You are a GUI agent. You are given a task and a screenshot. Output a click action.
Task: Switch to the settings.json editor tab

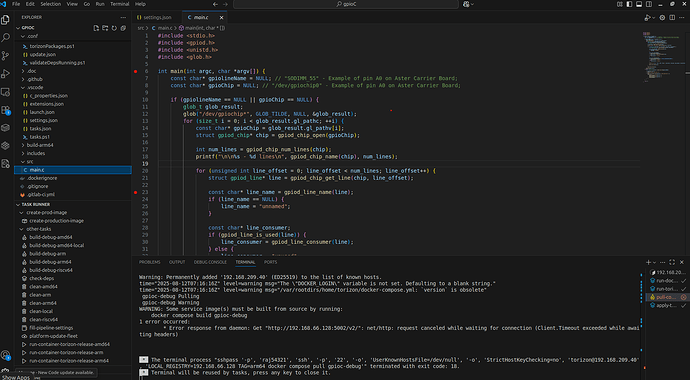154,18
